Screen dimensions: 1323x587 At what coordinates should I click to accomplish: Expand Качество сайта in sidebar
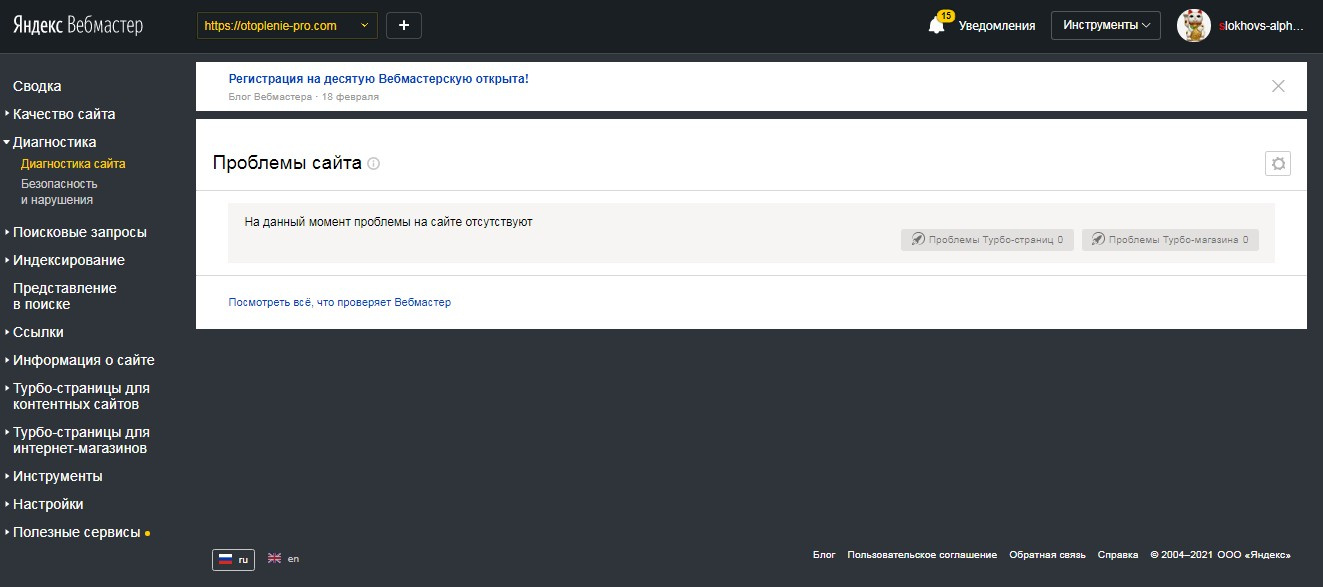(64, 114)
